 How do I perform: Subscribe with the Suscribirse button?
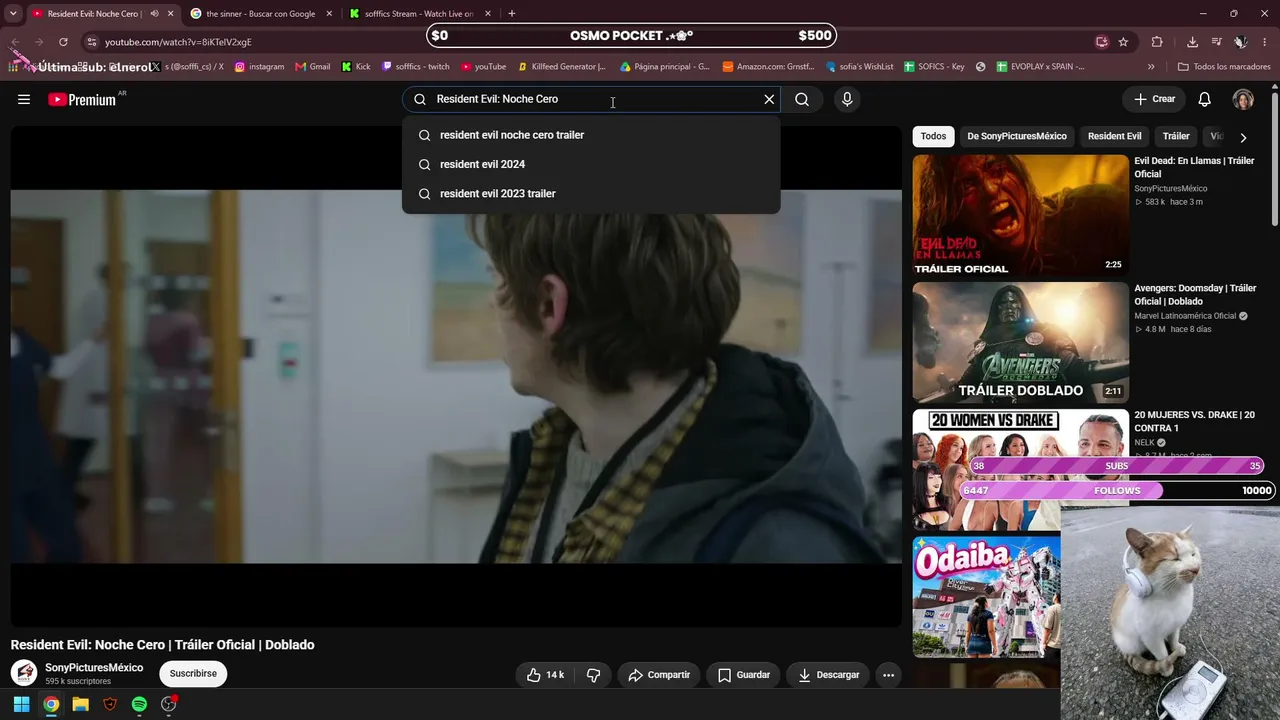[x=193, y=674]
